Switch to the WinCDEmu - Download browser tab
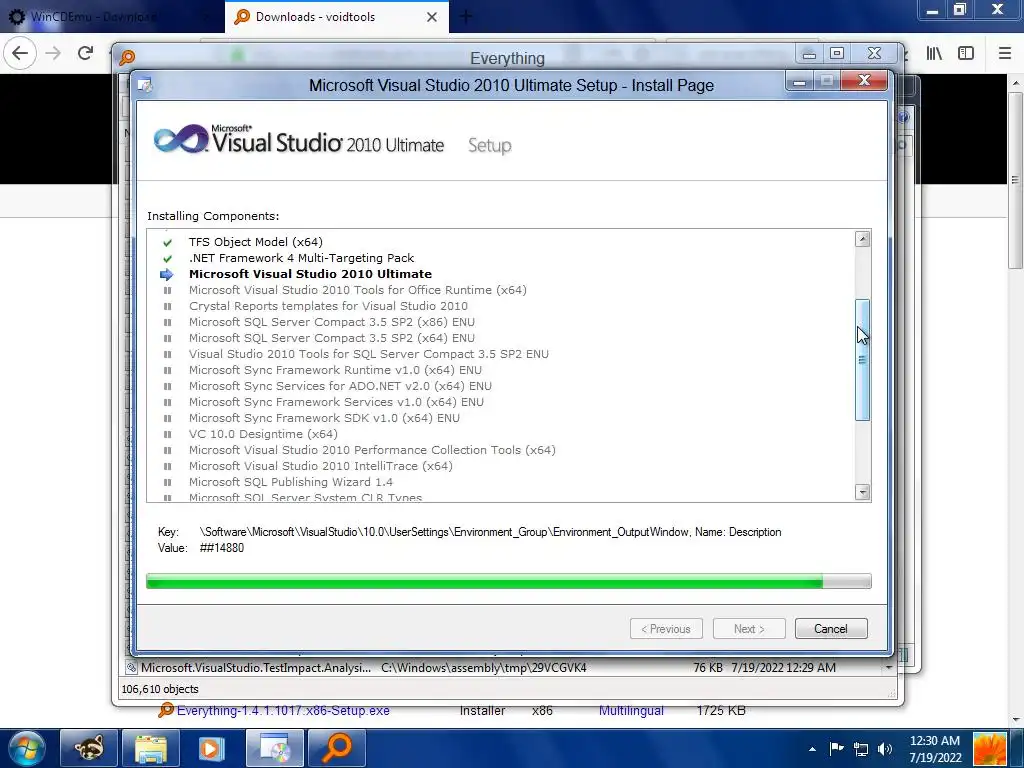This screenshot has width=1024, height=768. tap(93, 17)
